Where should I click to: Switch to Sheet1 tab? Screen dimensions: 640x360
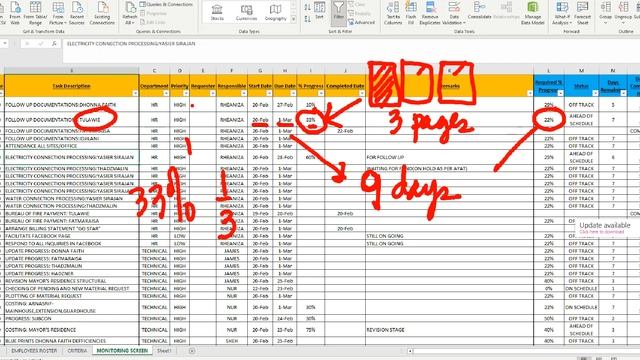pos(164,351)
